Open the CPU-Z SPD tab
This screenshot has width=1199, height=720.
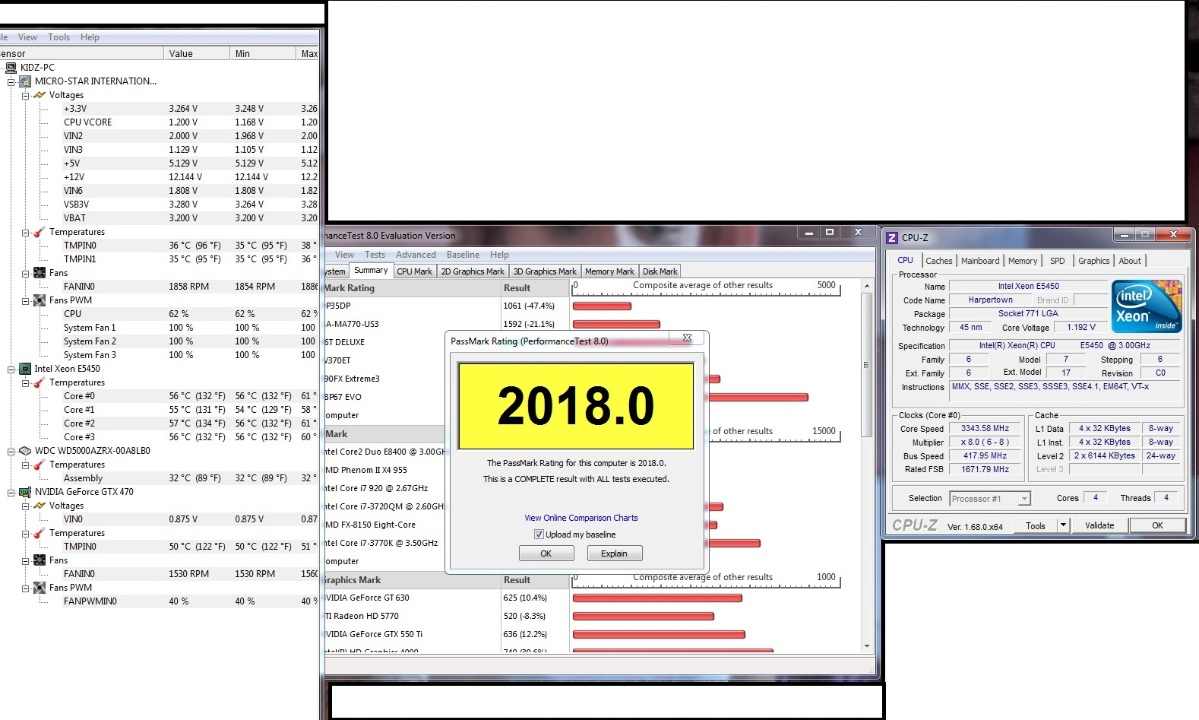point(1058,261)
